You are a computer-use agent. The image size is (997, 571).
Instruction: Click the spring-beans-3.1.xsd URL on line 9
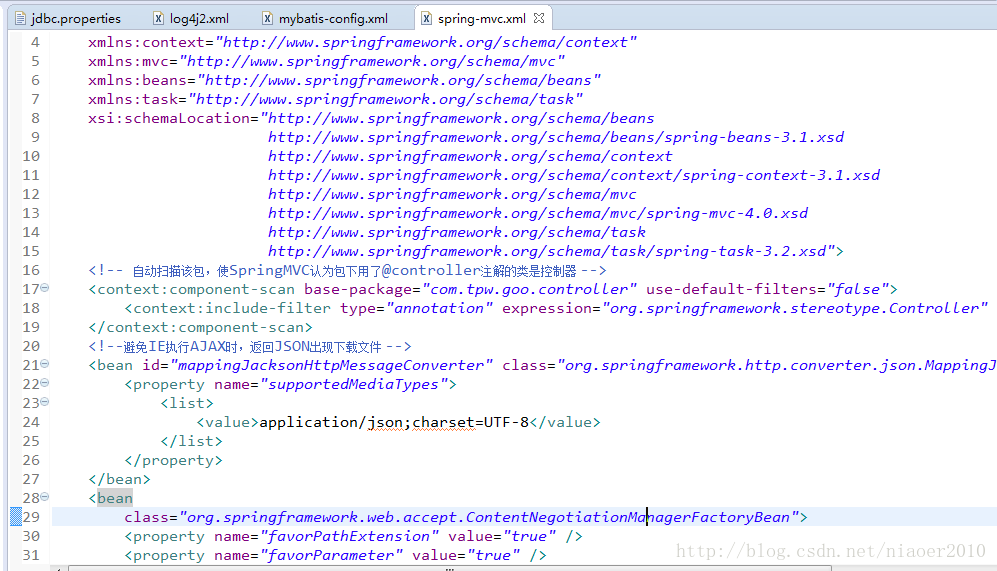pyautogui.click(x=556, y=137)
